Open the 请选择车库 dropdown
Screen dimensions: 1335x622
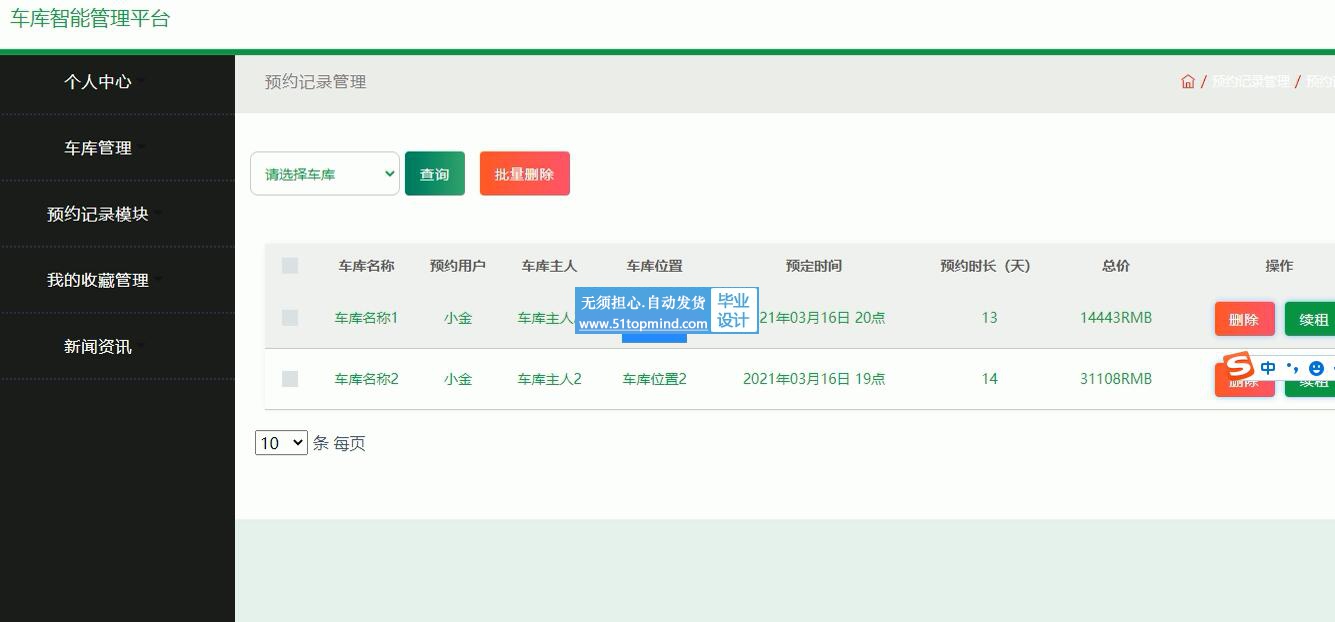click(x=325, y=174)
